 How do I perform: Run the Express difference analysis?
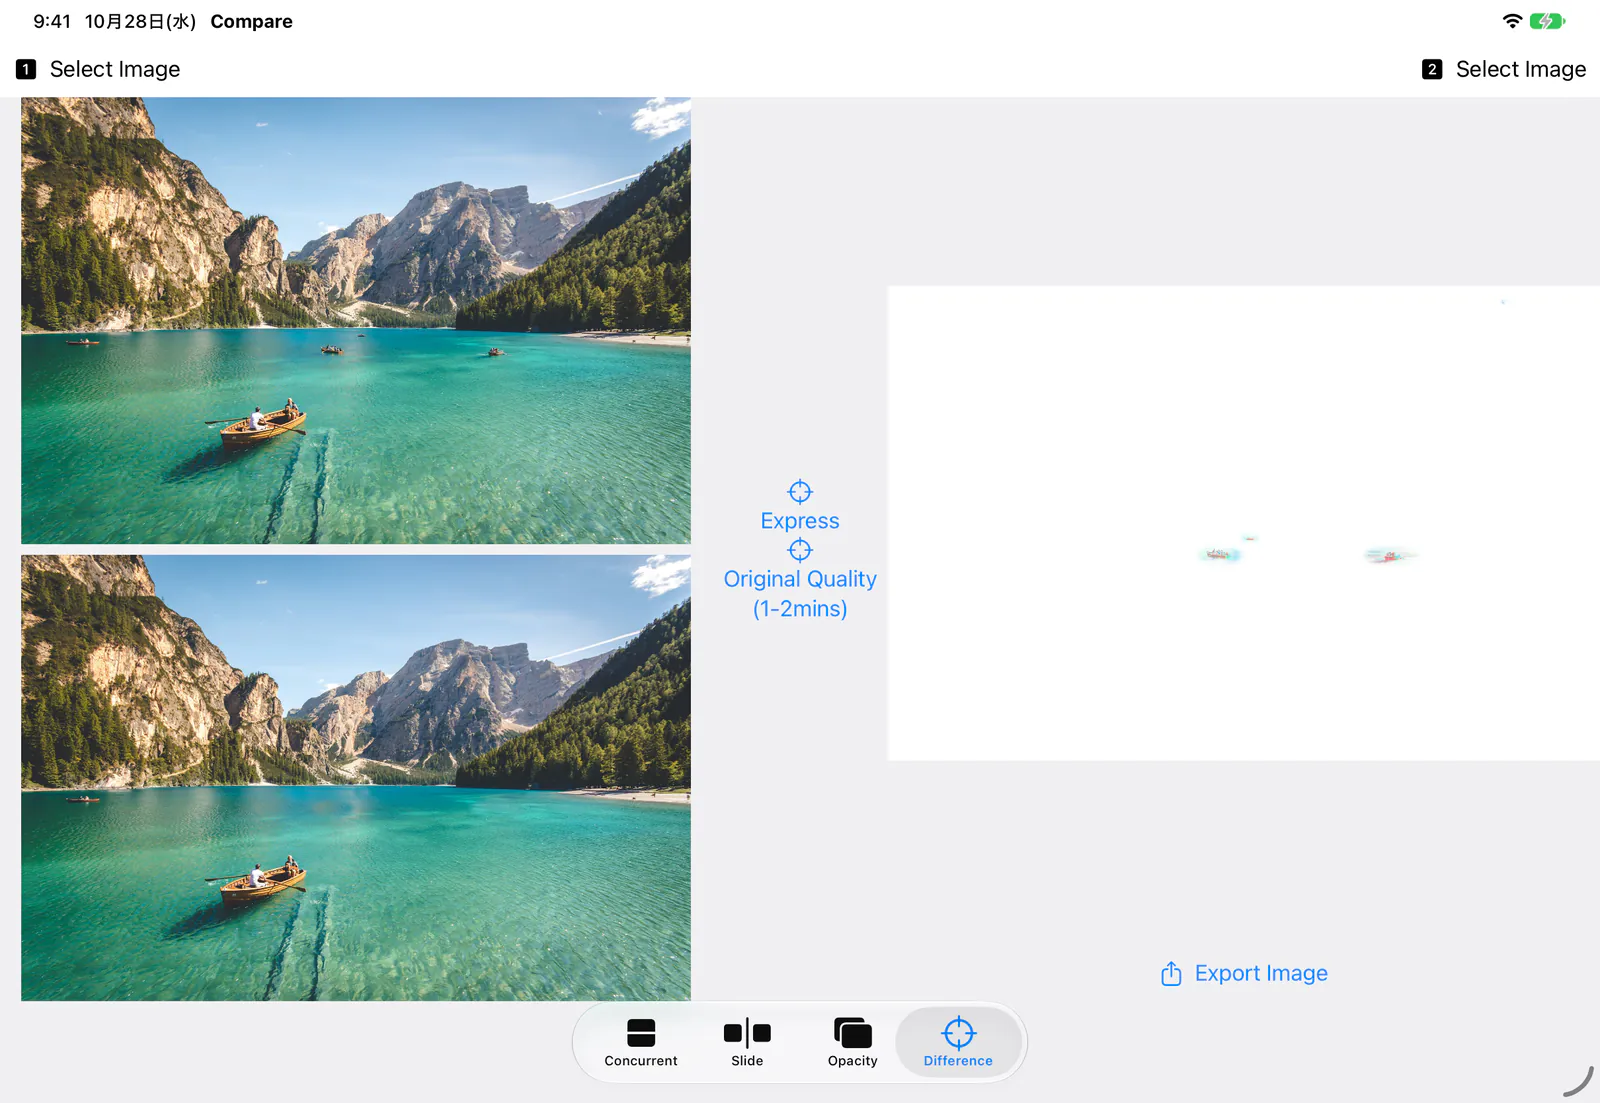800,507
